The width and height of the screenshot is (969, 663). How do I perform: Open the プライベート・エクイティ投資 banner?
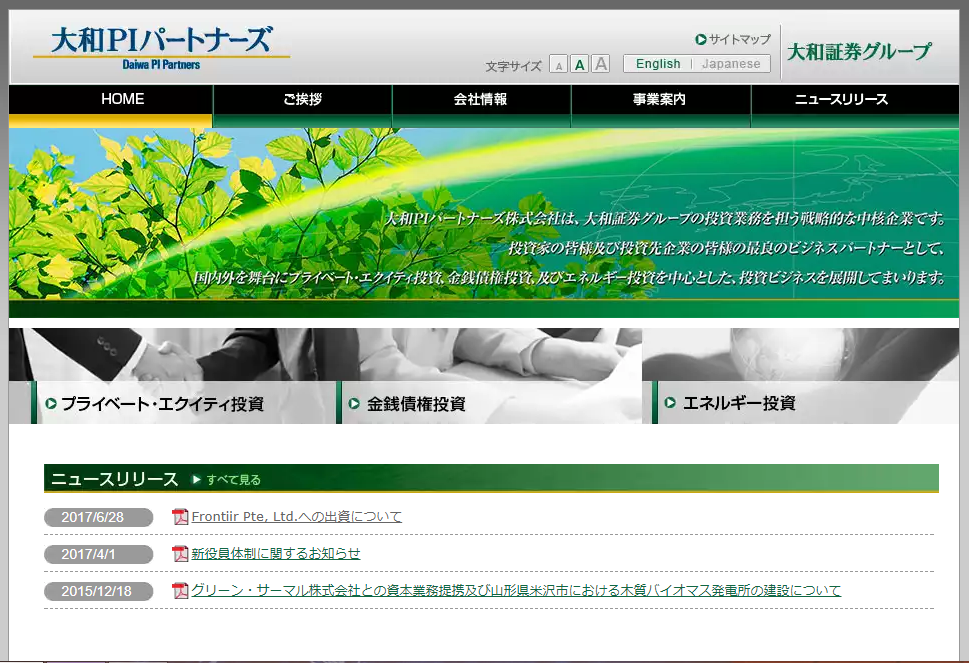click(172, 376)
